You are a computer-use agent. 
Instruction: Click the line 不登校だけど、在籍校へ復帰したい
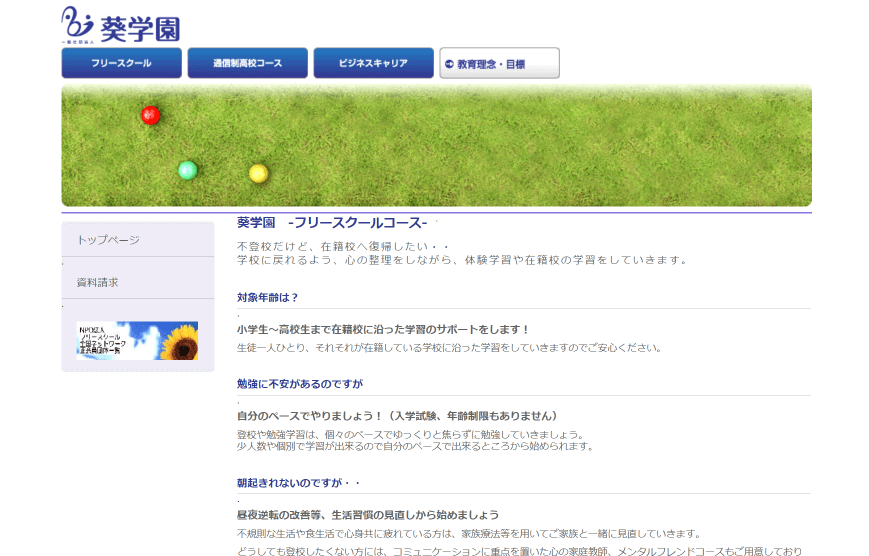click(x=343, y=246)
